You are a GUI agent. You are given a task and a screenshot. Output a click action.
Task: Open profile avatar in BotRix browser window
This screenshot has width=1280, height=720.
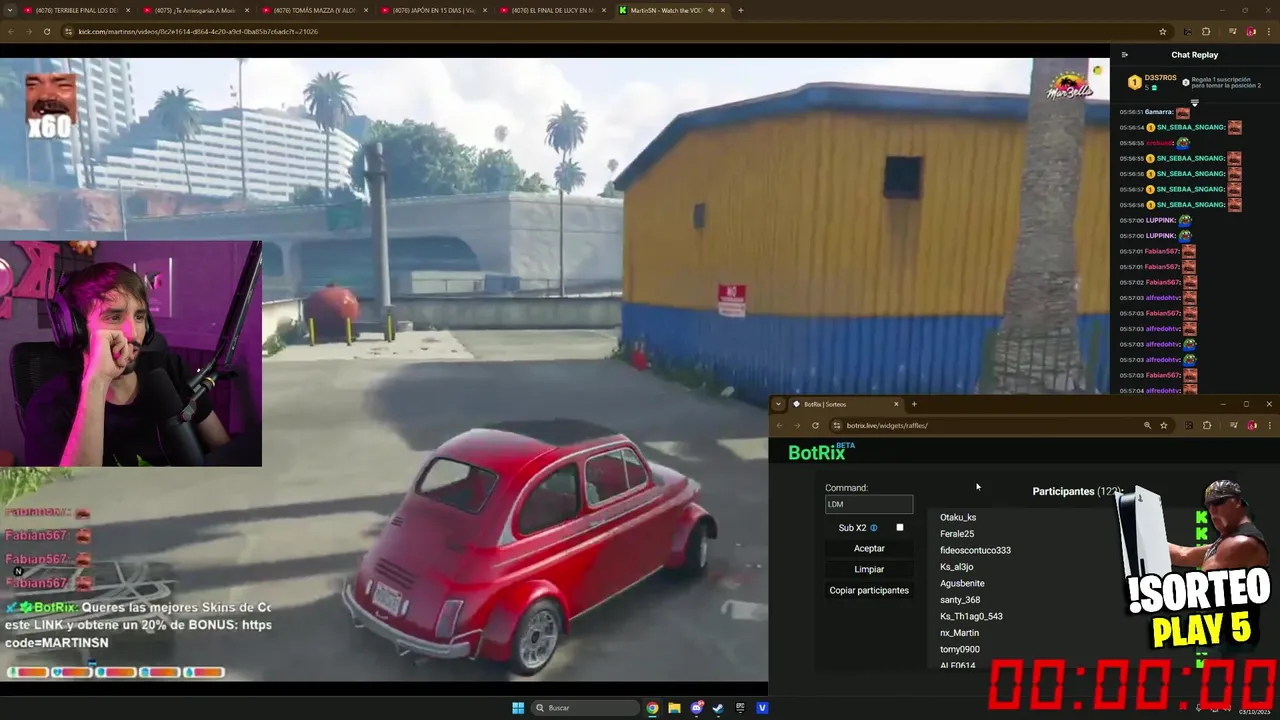point(1251,425)
